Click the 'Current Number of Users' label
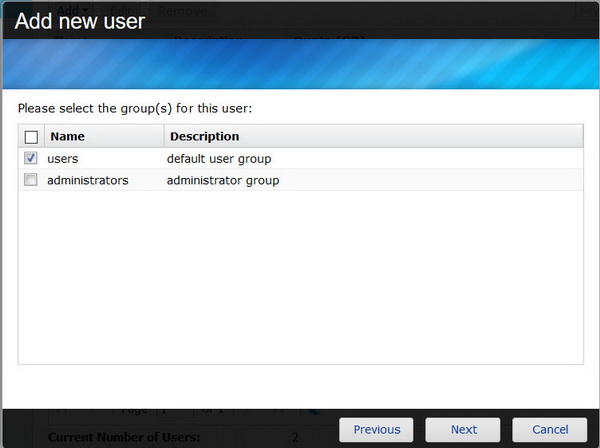 123,437
